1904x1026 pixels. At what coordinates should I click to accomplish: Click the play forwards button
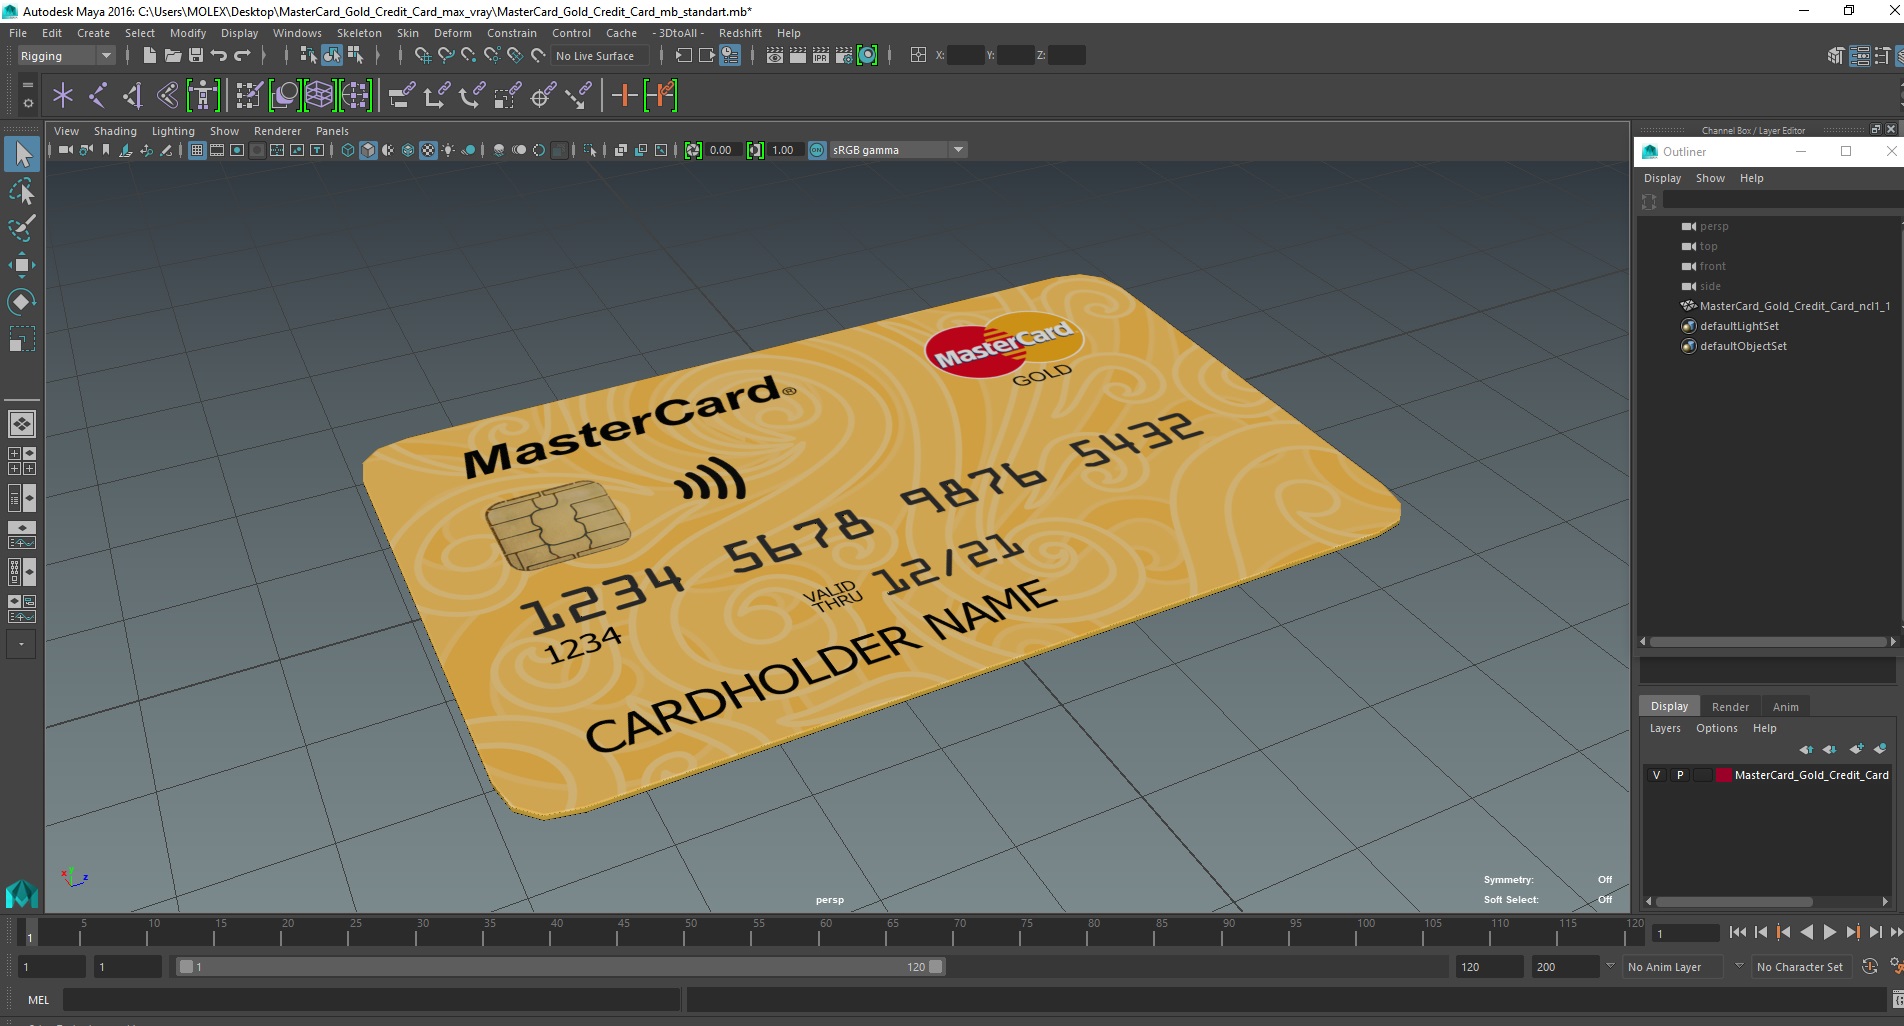point(1829,932)
